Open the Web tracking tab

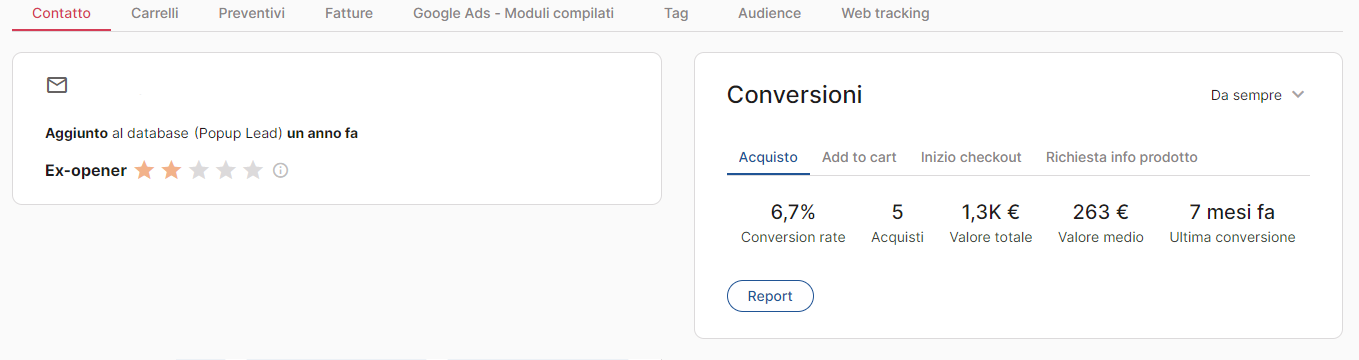pos(885,14)
